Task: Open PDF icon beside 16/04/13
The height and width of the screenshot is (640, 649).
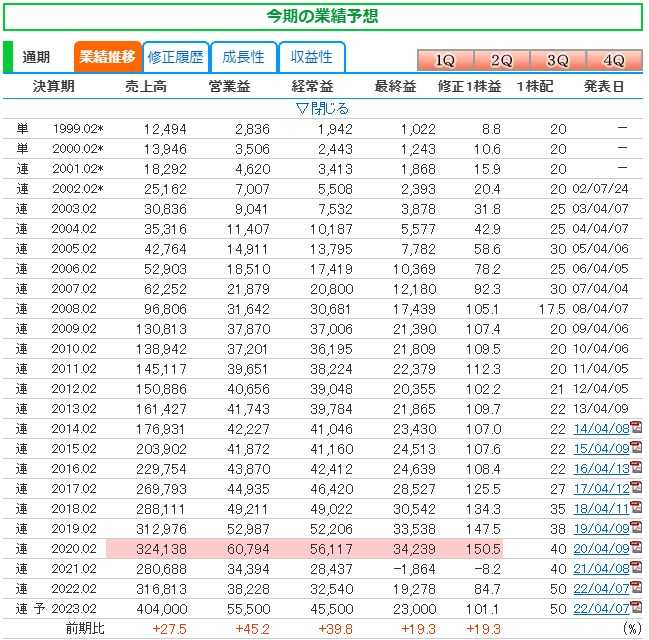Action: [636, 468]
